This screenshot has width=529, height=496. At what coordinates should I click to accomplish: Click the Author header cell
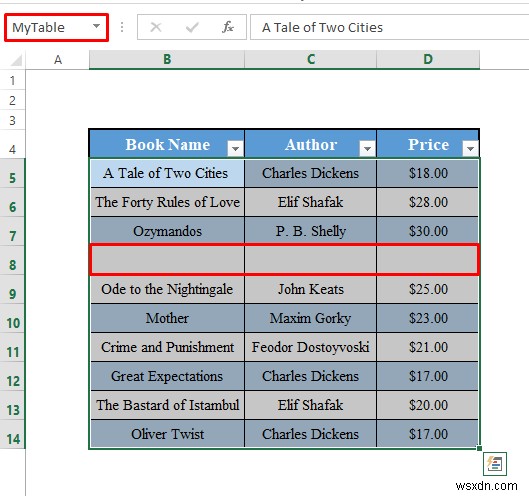(x=311, y=144)
